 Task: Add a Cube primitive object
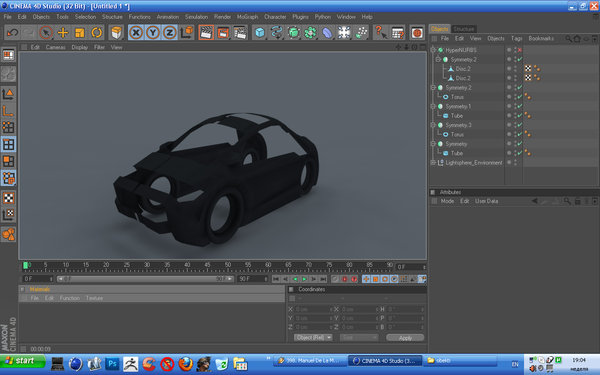(260, 33)
